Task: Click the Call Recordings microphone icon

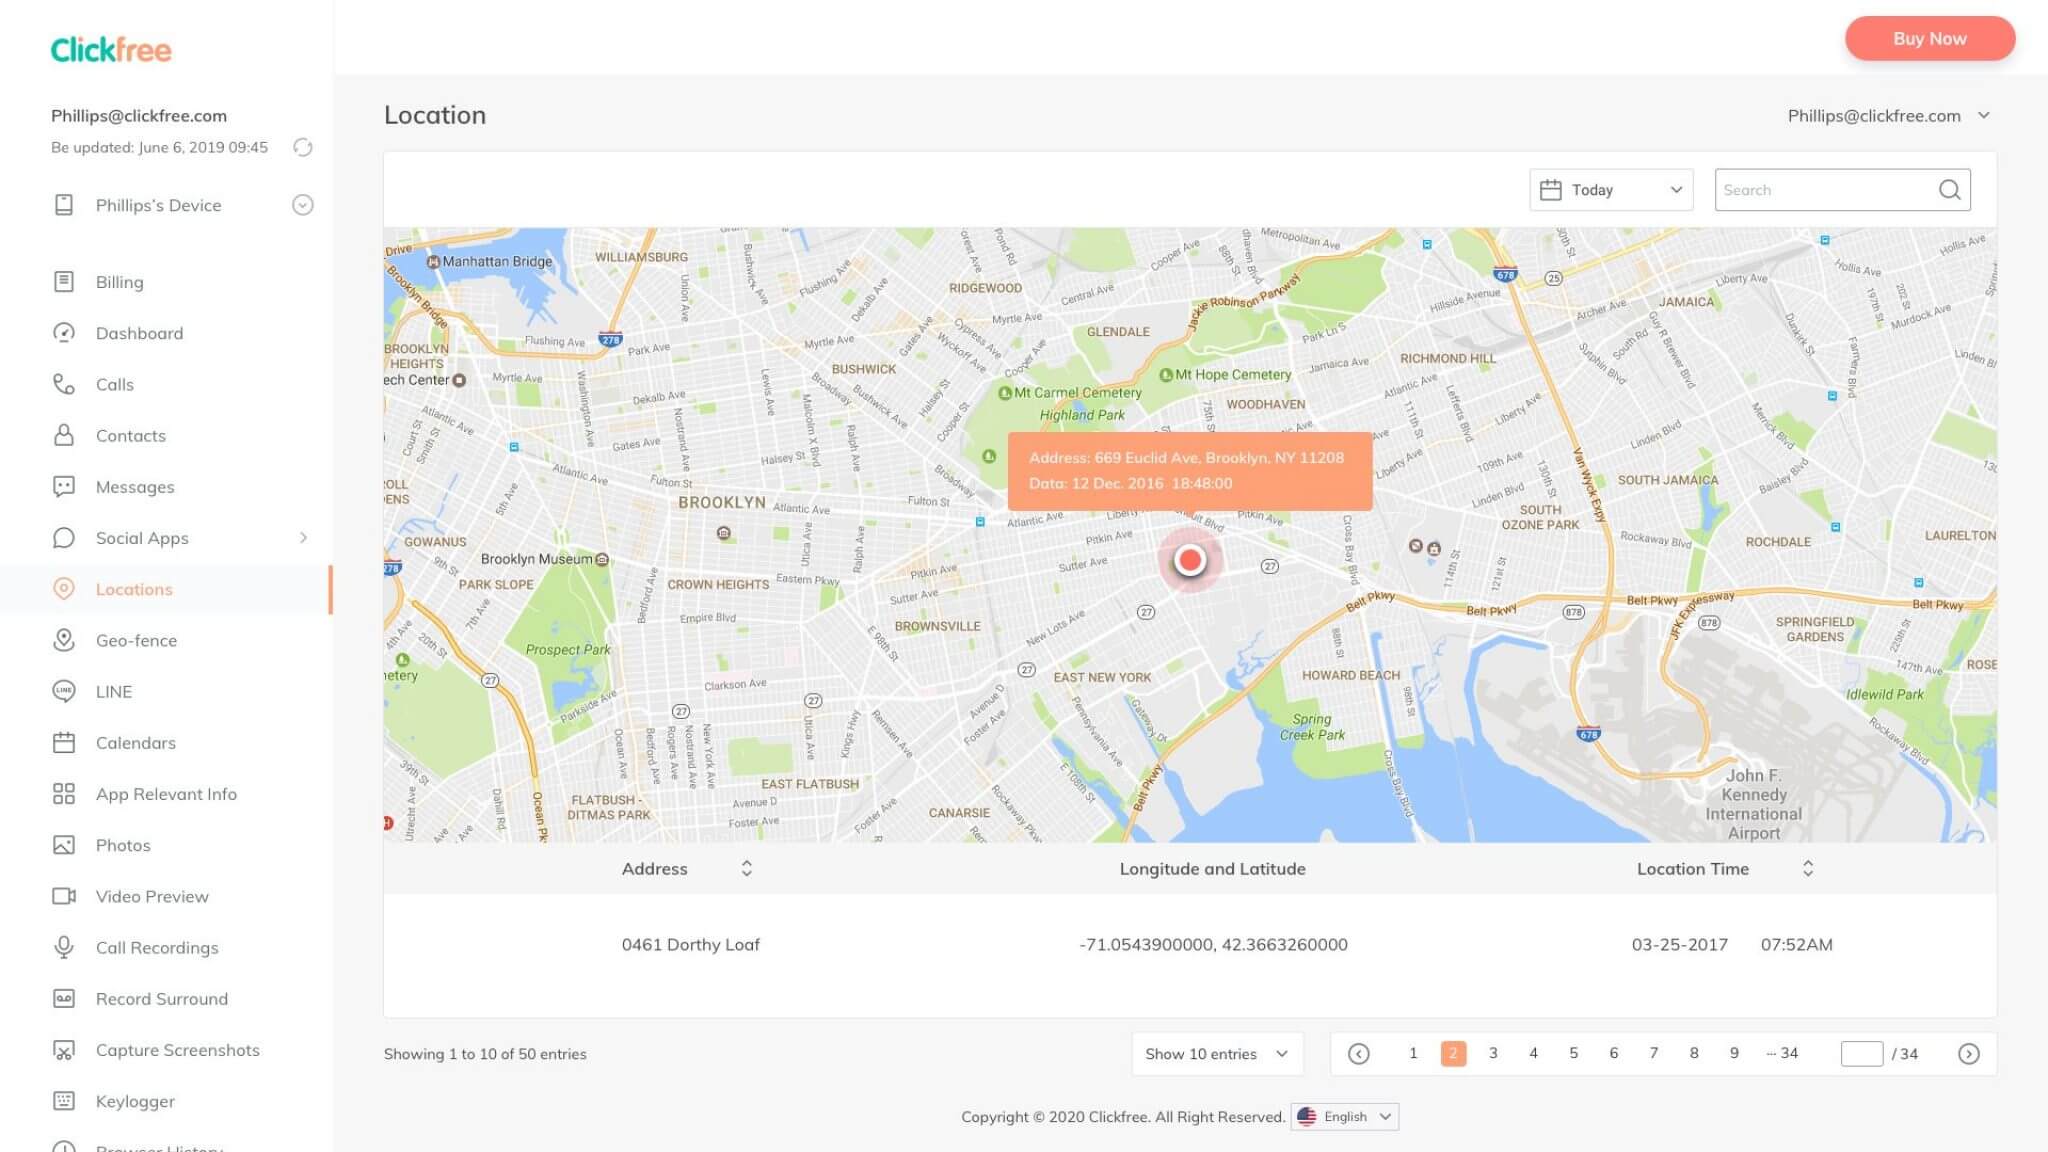Action: tap(64, 947)
